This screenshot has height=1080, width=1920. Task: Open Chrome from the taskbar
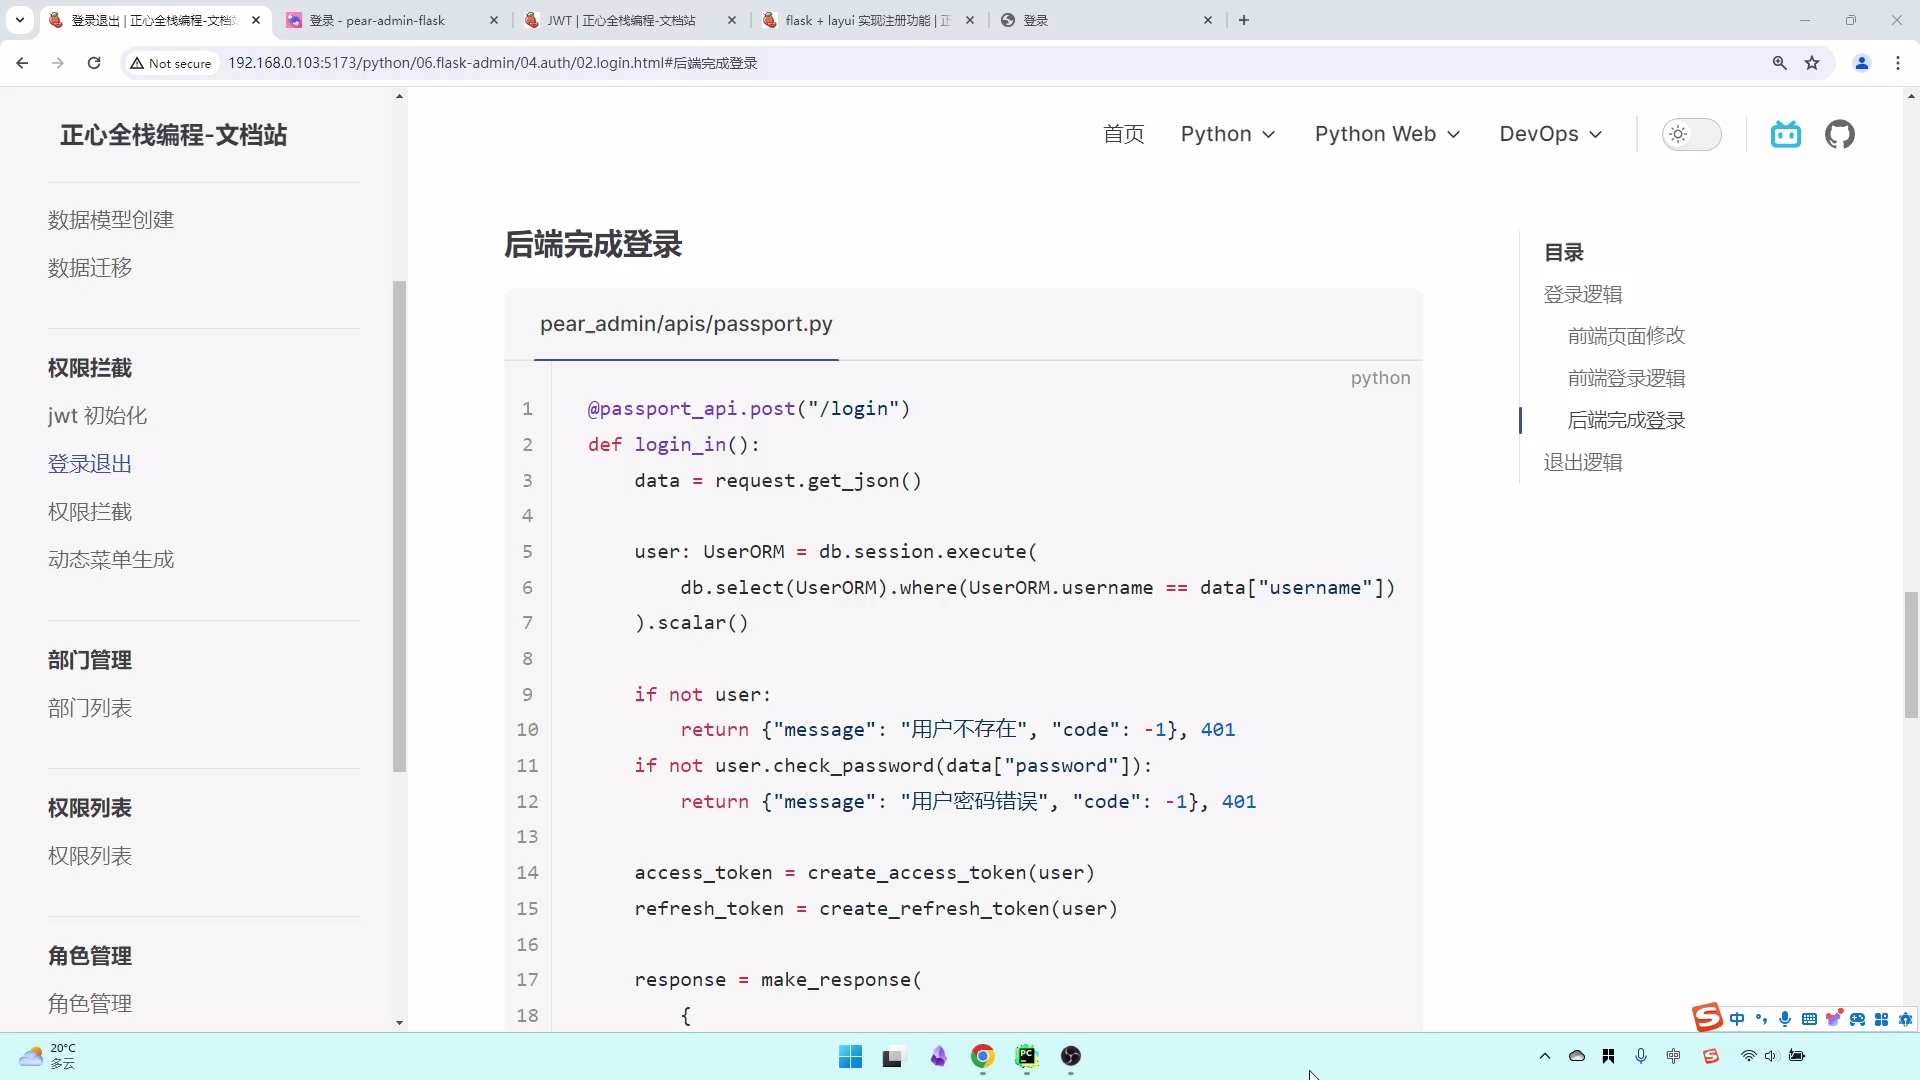coord(982,1057)
